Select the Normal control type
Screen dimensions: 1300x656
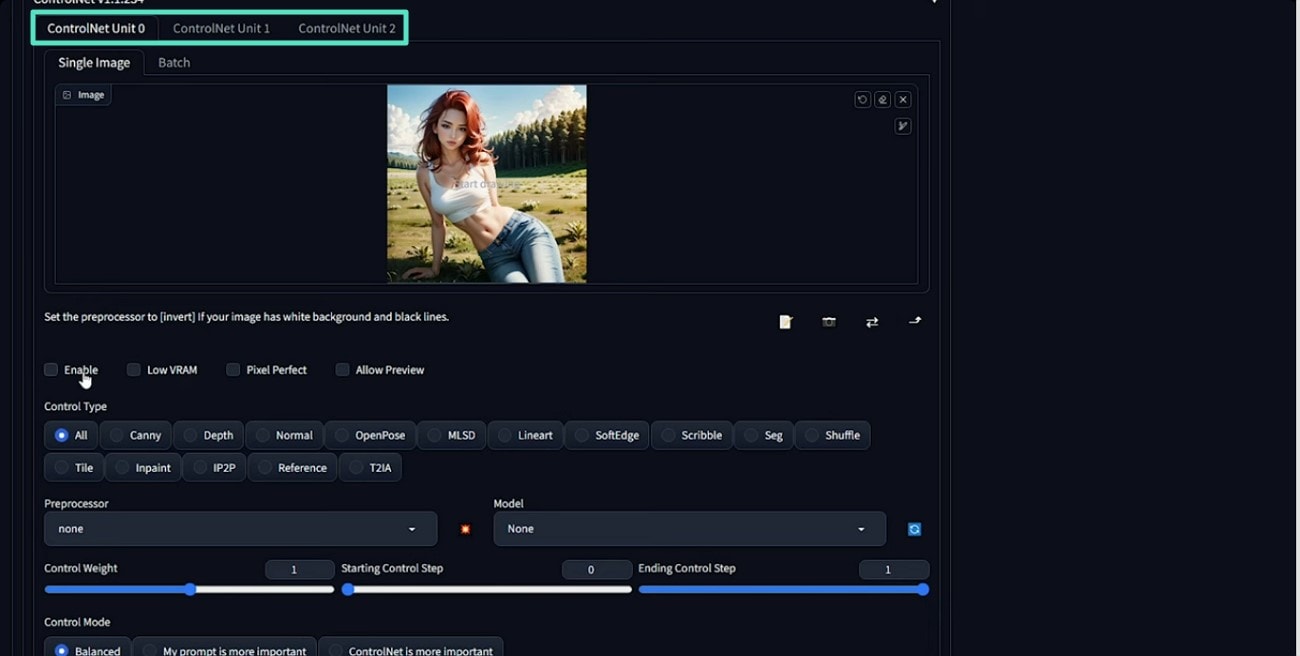pos(284,435)
